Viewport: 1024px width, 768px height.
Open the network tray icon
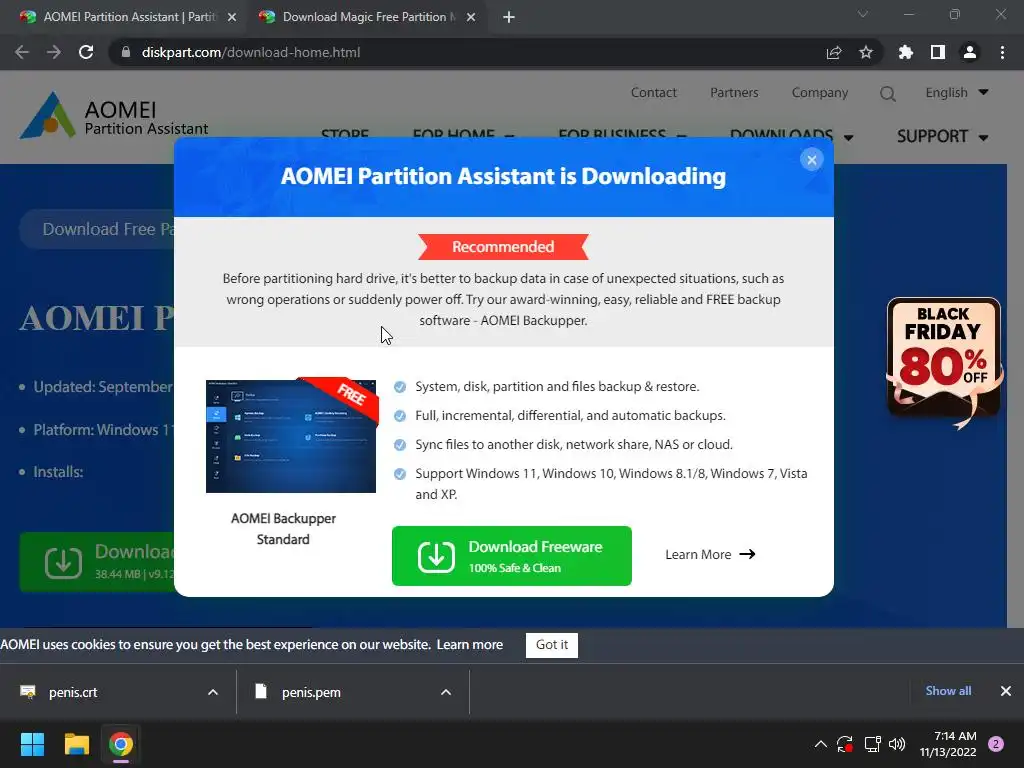point(872,744)
